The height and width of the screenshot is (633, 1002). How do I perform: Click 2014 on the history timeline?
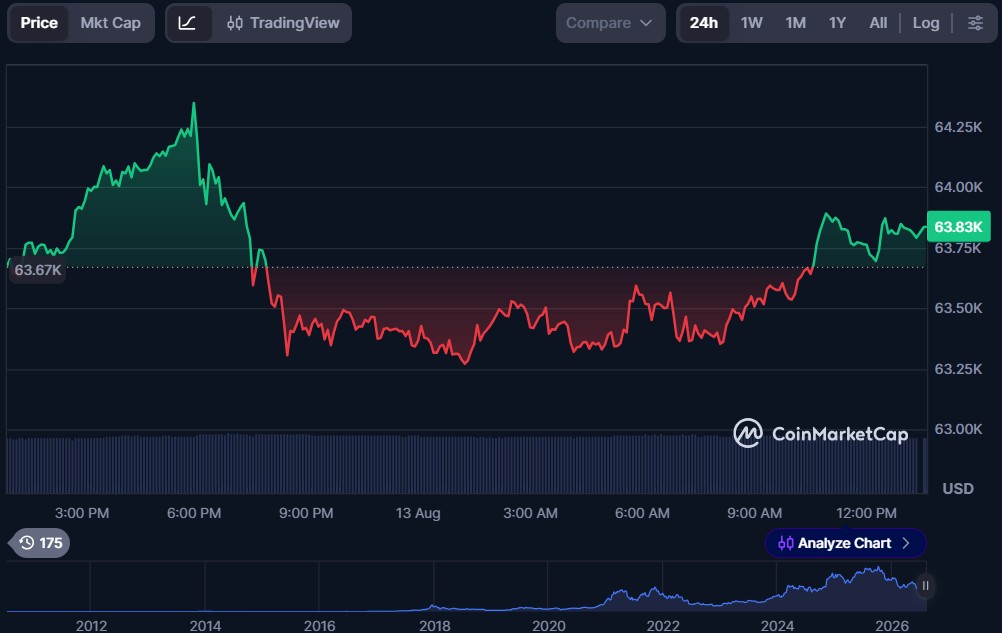(205, 625)
